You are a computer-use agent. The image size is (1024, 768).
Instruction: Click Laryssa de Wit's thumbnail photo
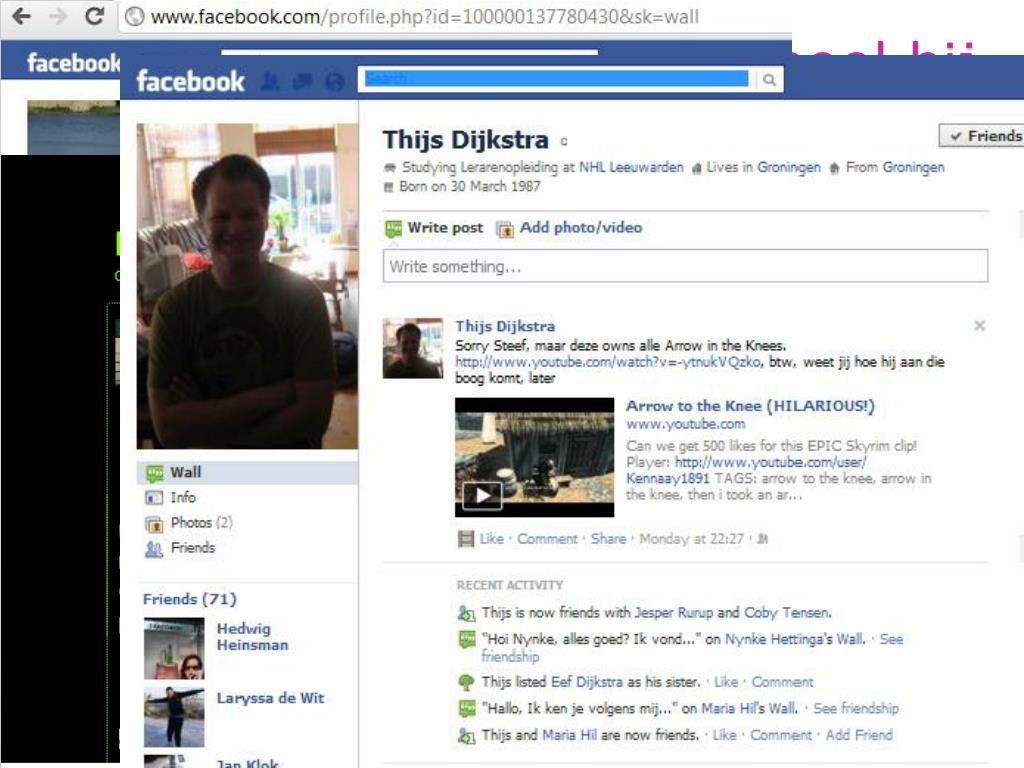174,717
